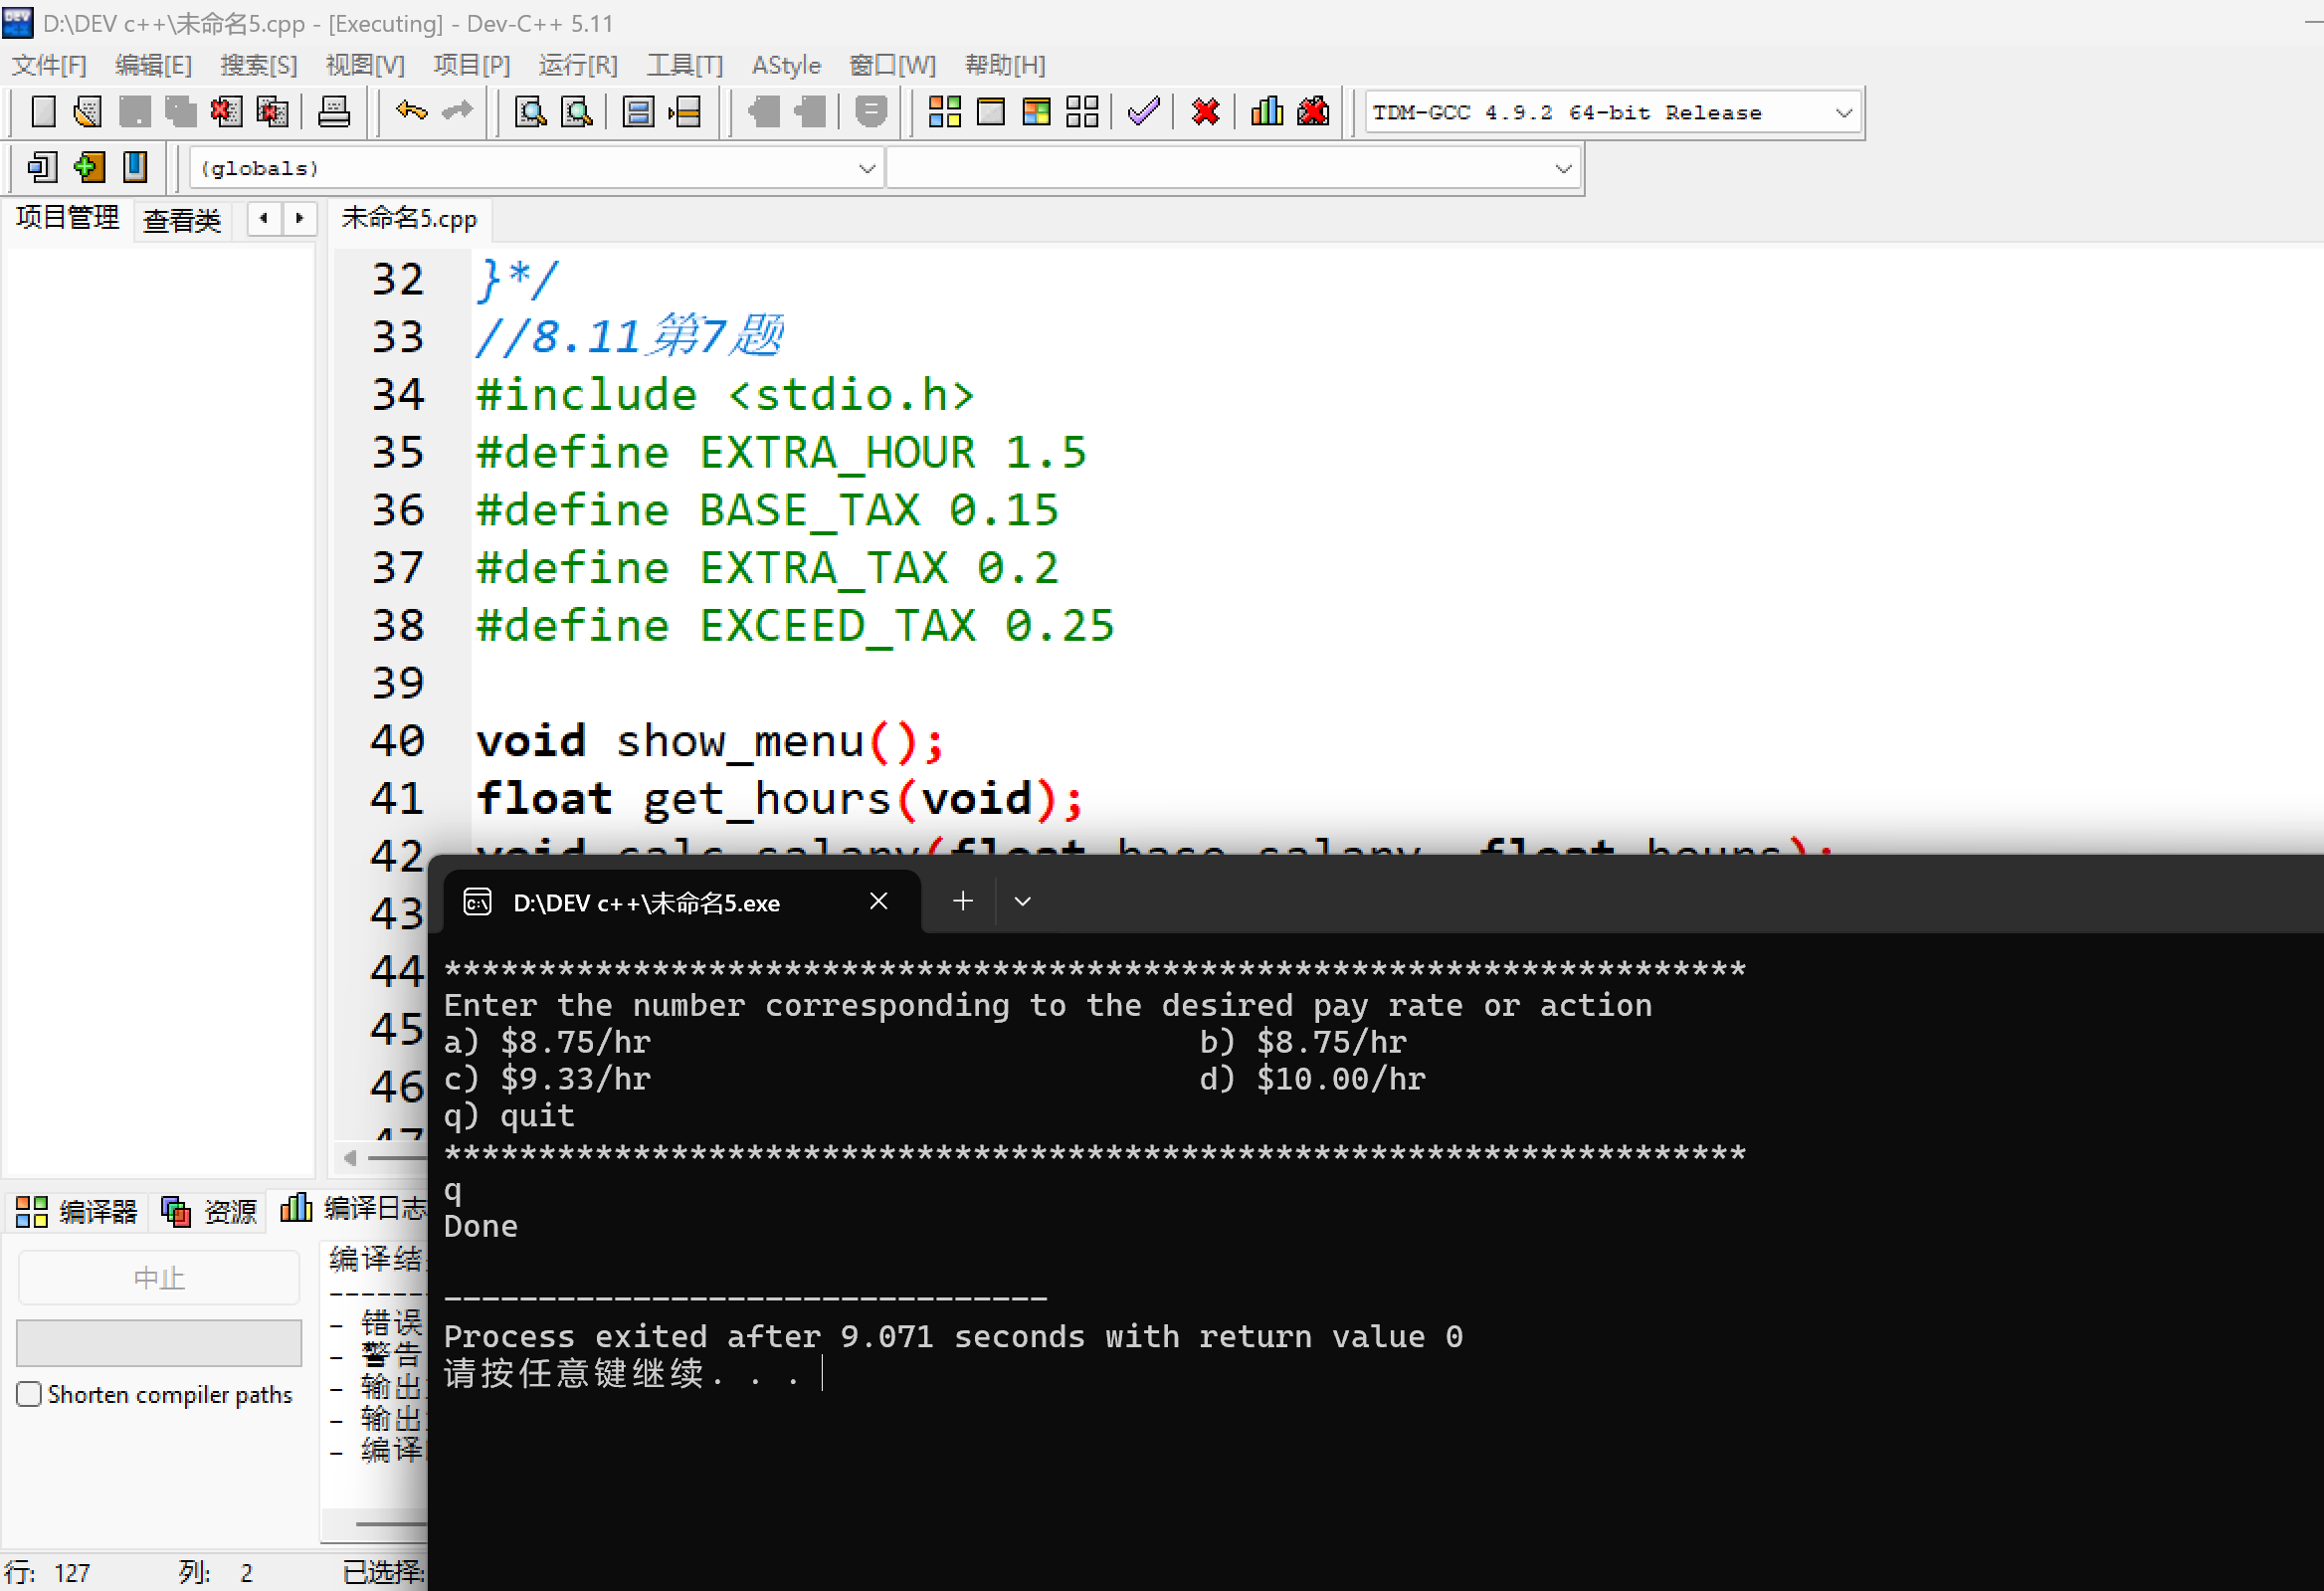The height and width of the screenshot is (1591, 2324).
Task: Open the (globals) scope dropdown
Action: pyautogui.click(x=866, y=168)
